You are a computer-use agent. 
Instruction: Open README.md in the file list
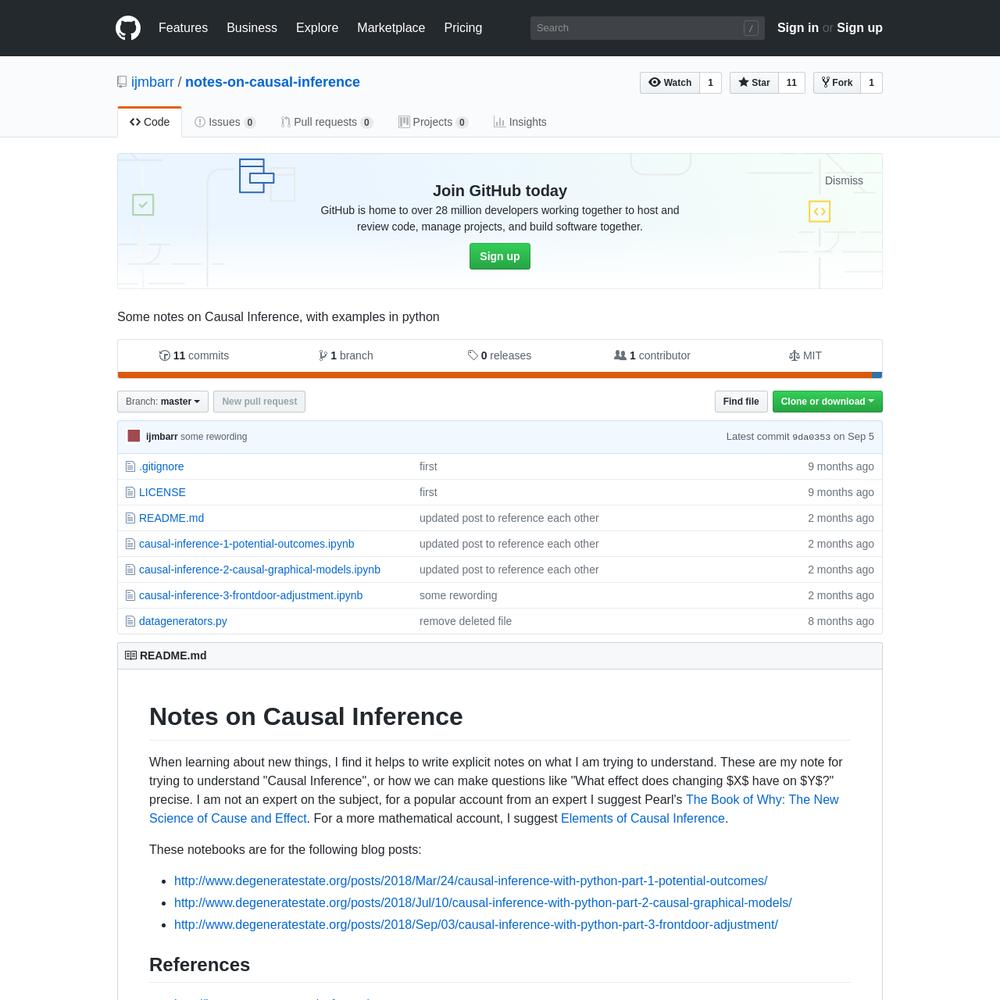click(172, 518)
